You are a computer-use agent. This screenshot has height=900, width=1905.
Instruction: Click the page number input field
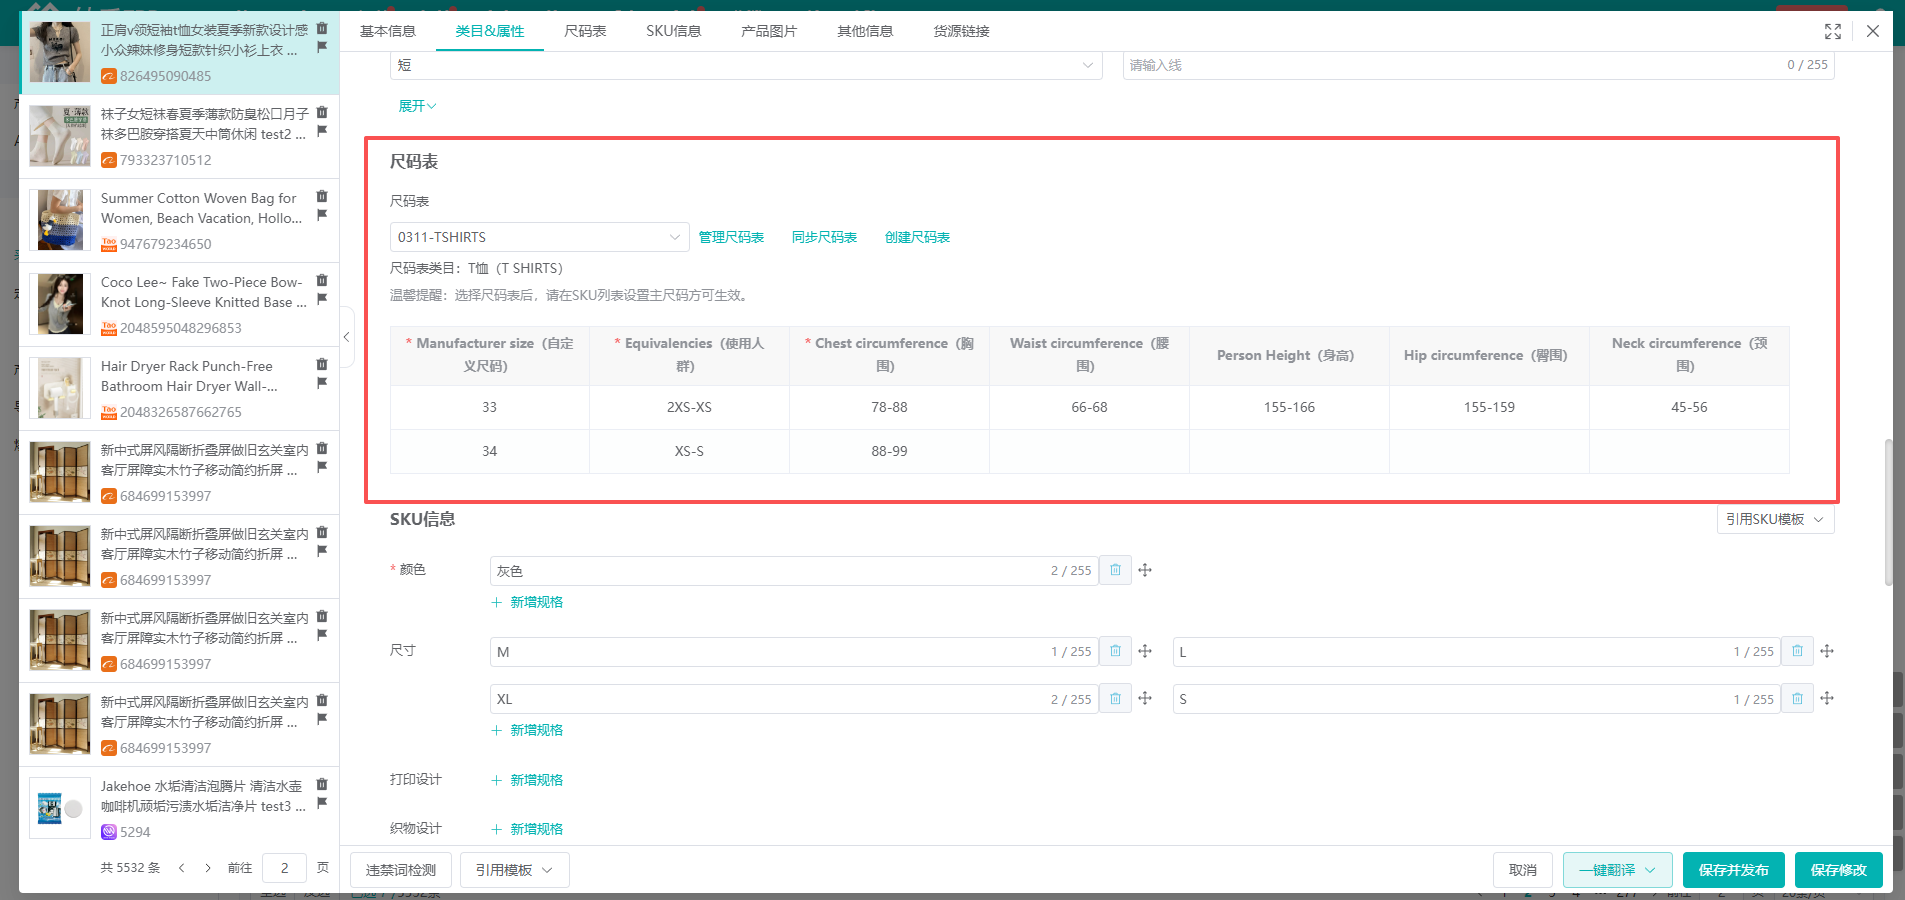284,868
